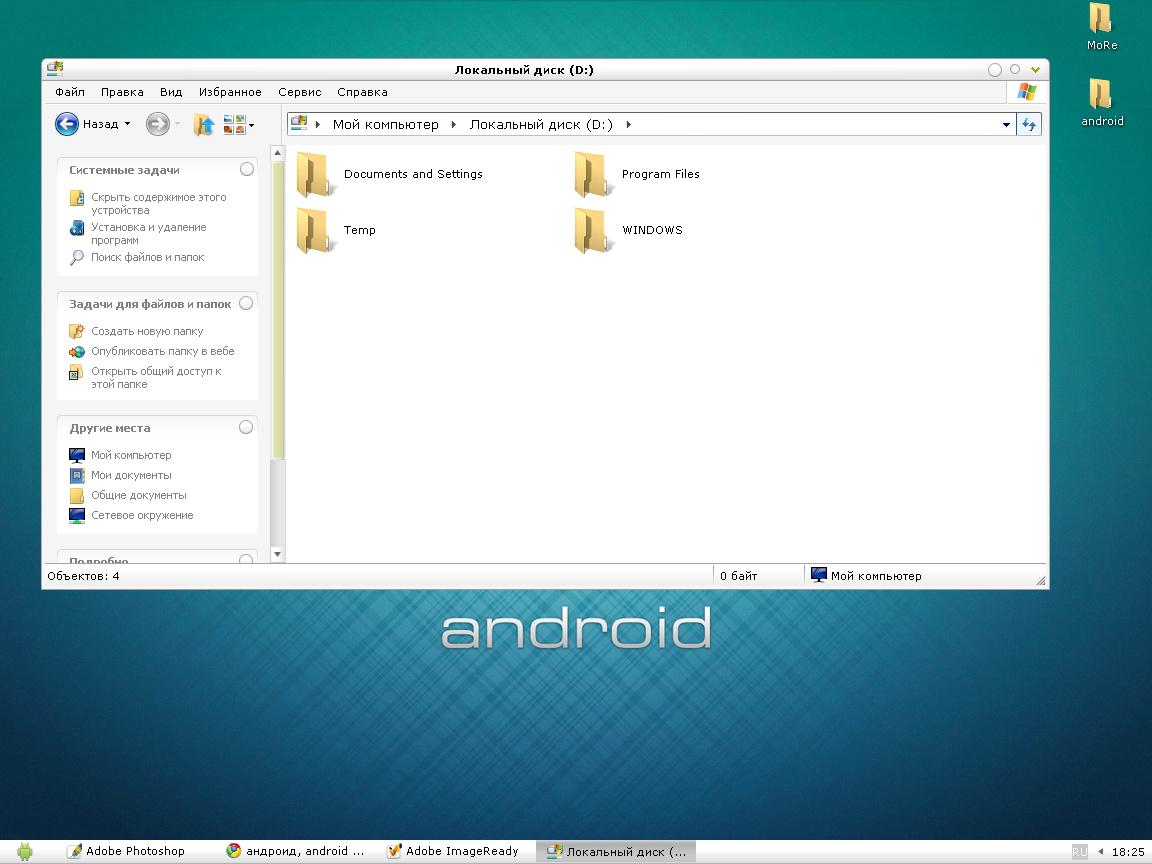Click Мой компьютер zone in the status bar
The width and height of the screenshot is (1152, 864).
pyautogui.click(x=865, y=576)
